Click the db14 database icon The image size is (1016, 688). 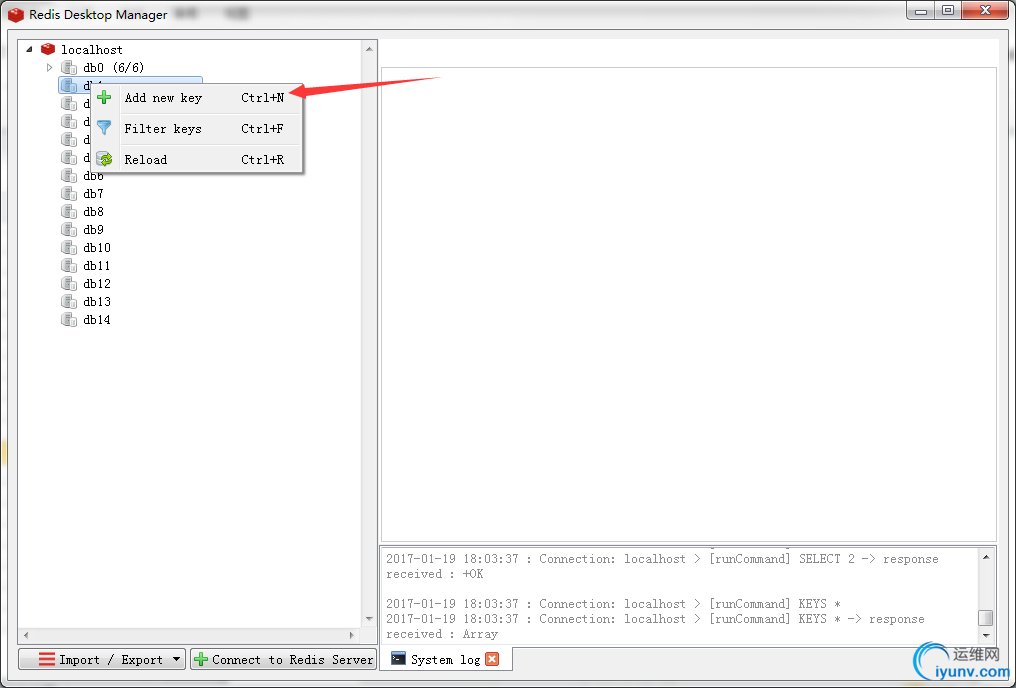pos(69,319)
